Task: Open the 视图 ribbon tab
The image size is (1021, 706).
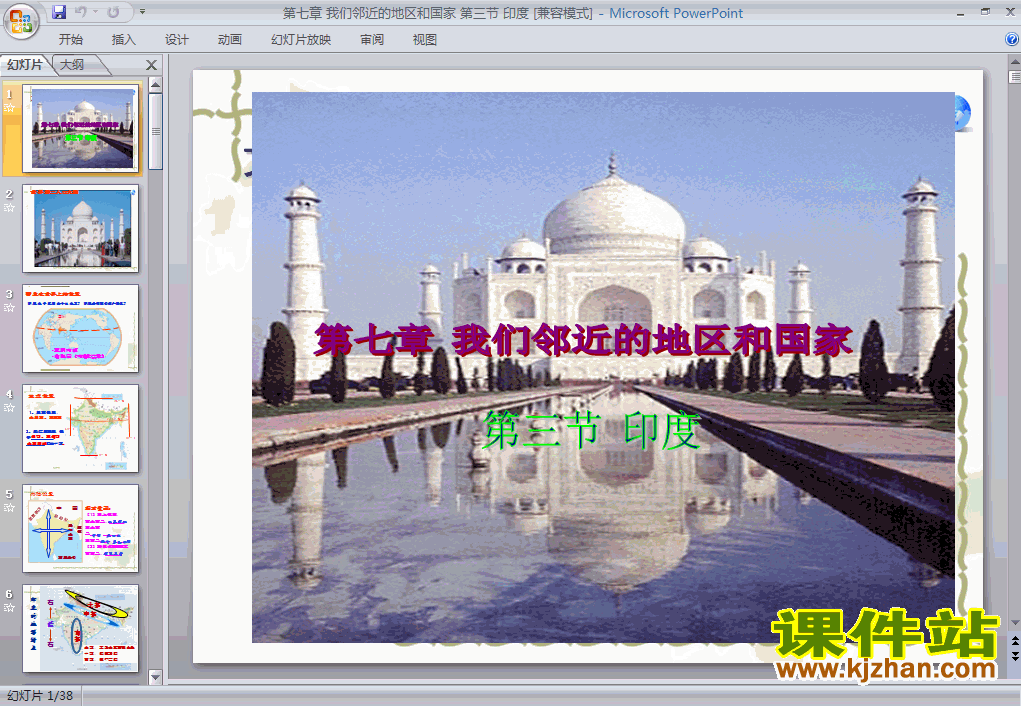Action: point(425,40)
